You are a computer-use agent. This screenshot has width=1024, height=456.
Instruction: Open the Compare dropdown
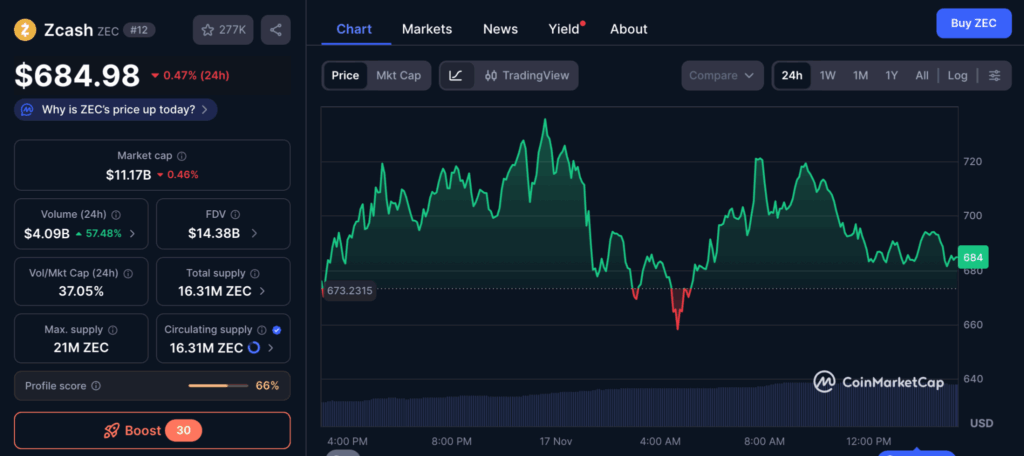click(721, 76)
